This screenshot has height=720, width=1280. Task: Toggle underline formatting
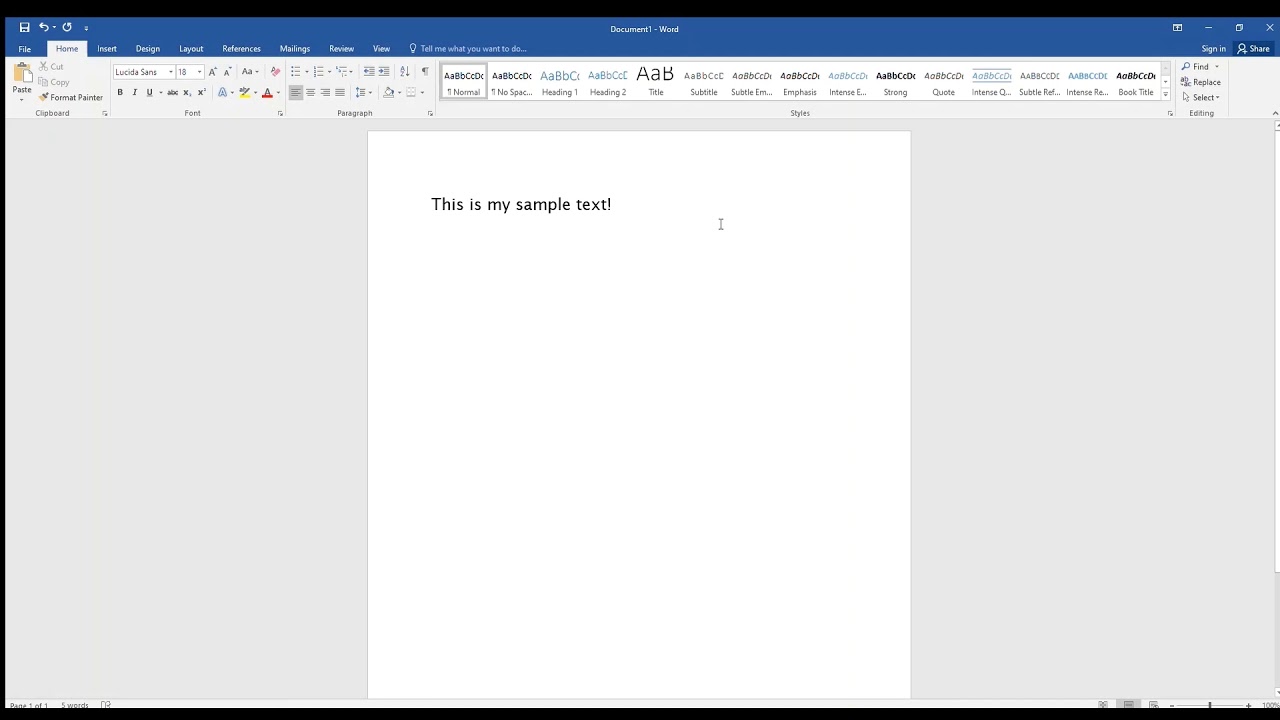pyautogui.click(x=150, y=93)
